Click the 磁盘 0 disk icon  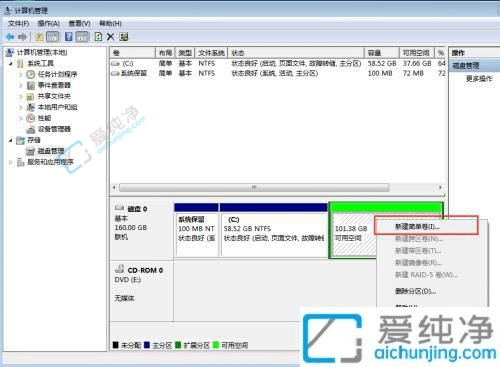point(120,208)
